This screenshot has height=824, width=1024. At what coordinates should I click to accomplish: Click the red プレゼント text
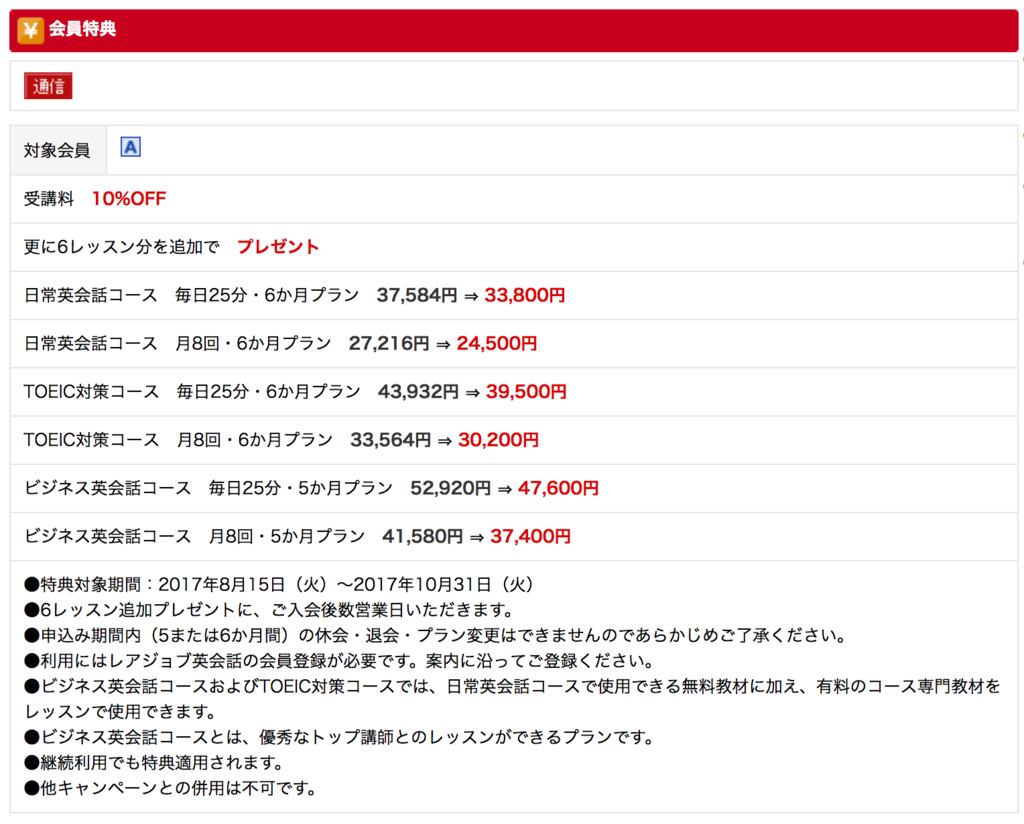click(x=278, y=247)
